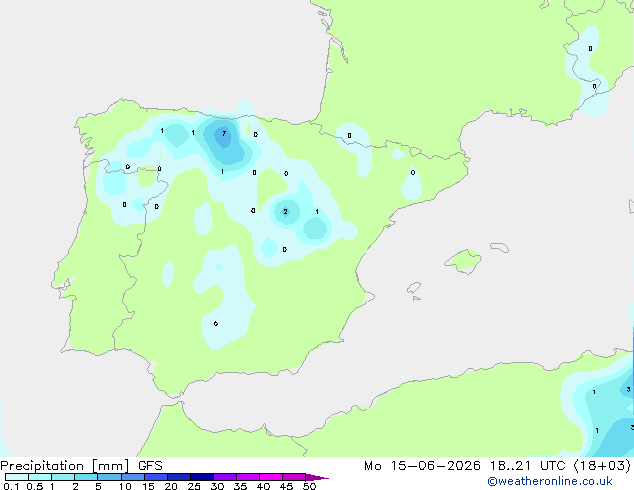Choose the 20–25 mm dark blue swatch
The width and height of the screenshot is (634, 490).
(x=178, y=477)
